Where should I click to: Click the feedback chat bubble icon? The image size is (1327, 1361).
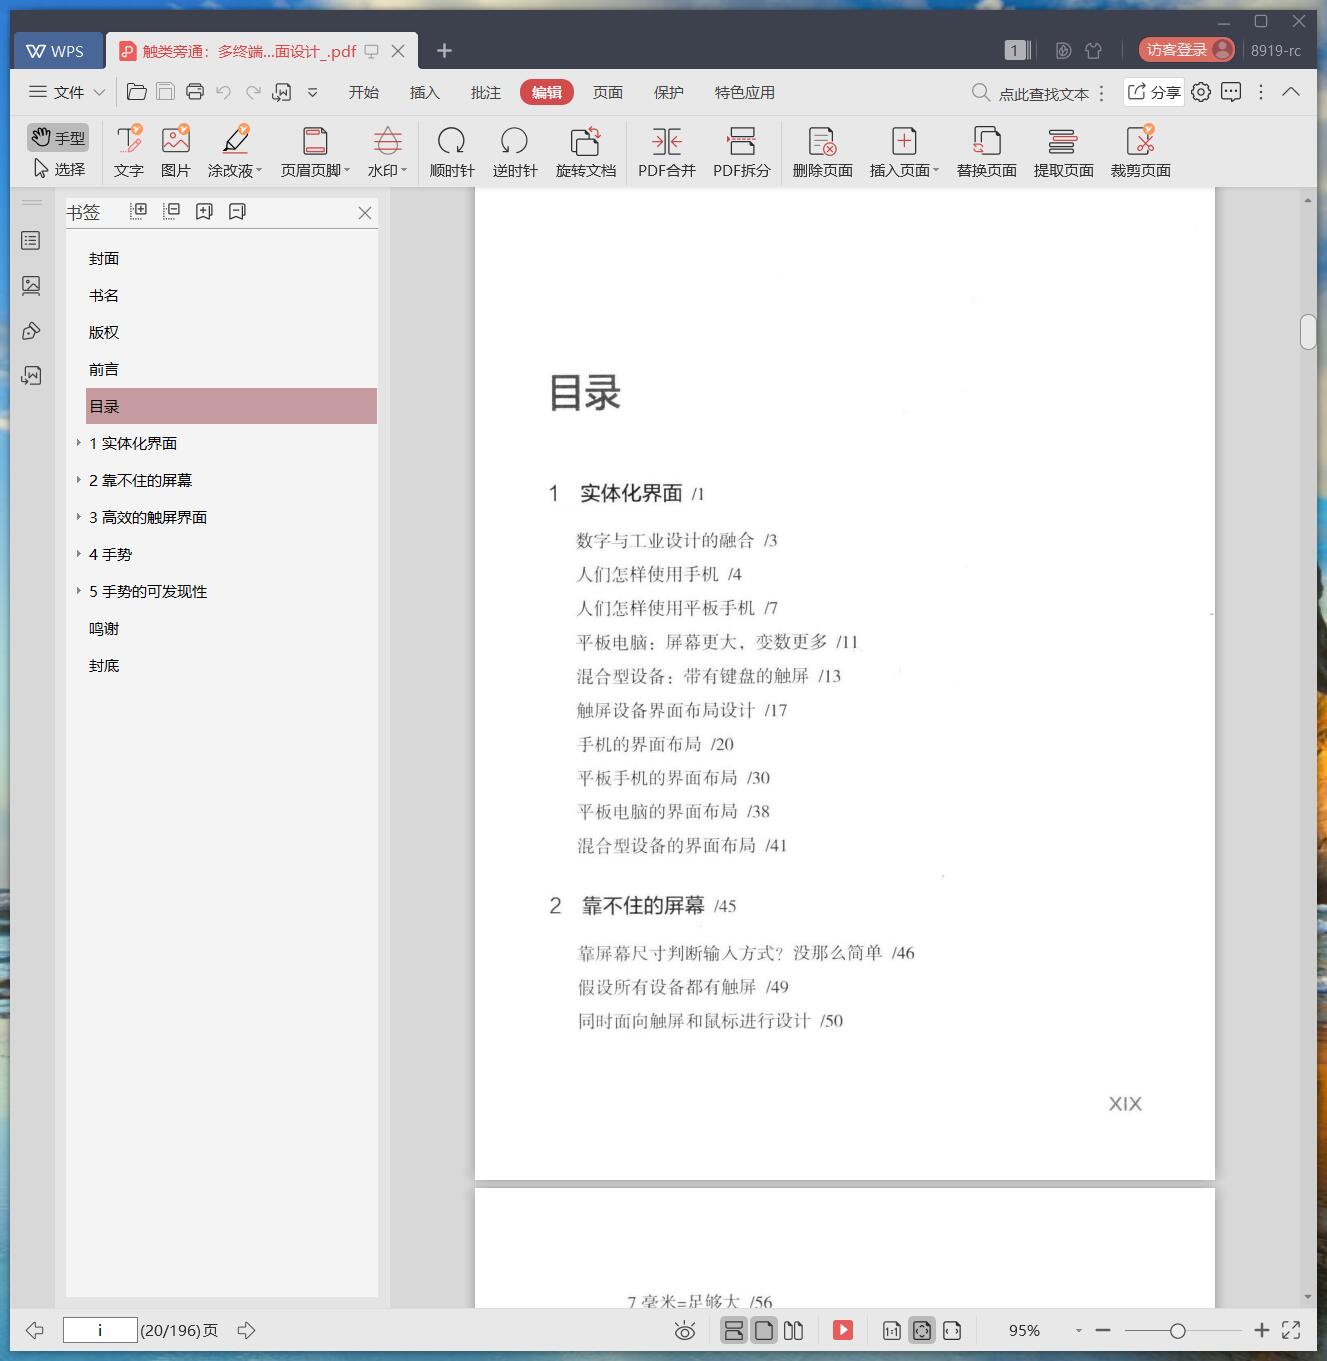(x=1231, y=92)
